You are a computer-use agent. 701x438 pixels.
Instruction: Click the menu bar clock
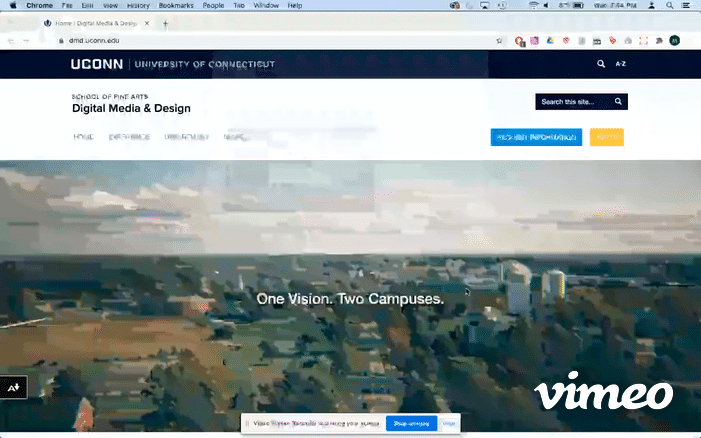click(x=615, y=5)
